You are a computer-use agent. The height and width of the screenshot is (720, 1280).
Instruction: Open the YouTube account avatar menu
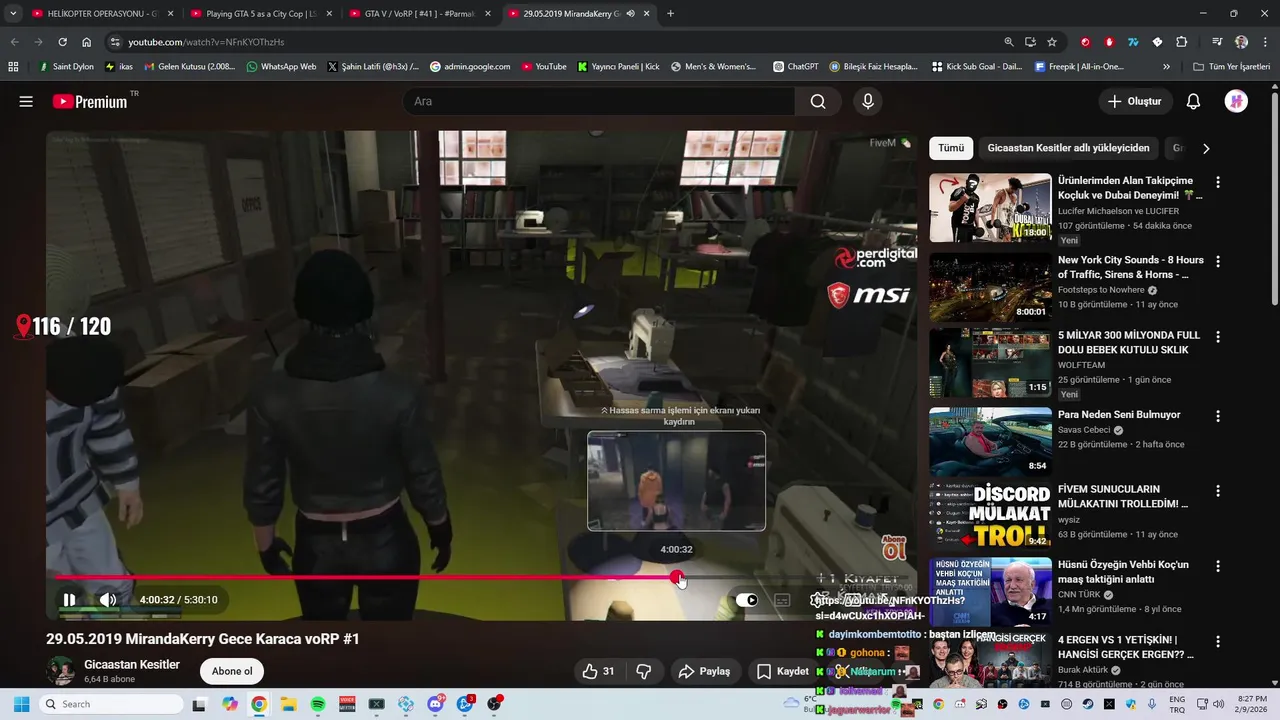coord(1236,101)
